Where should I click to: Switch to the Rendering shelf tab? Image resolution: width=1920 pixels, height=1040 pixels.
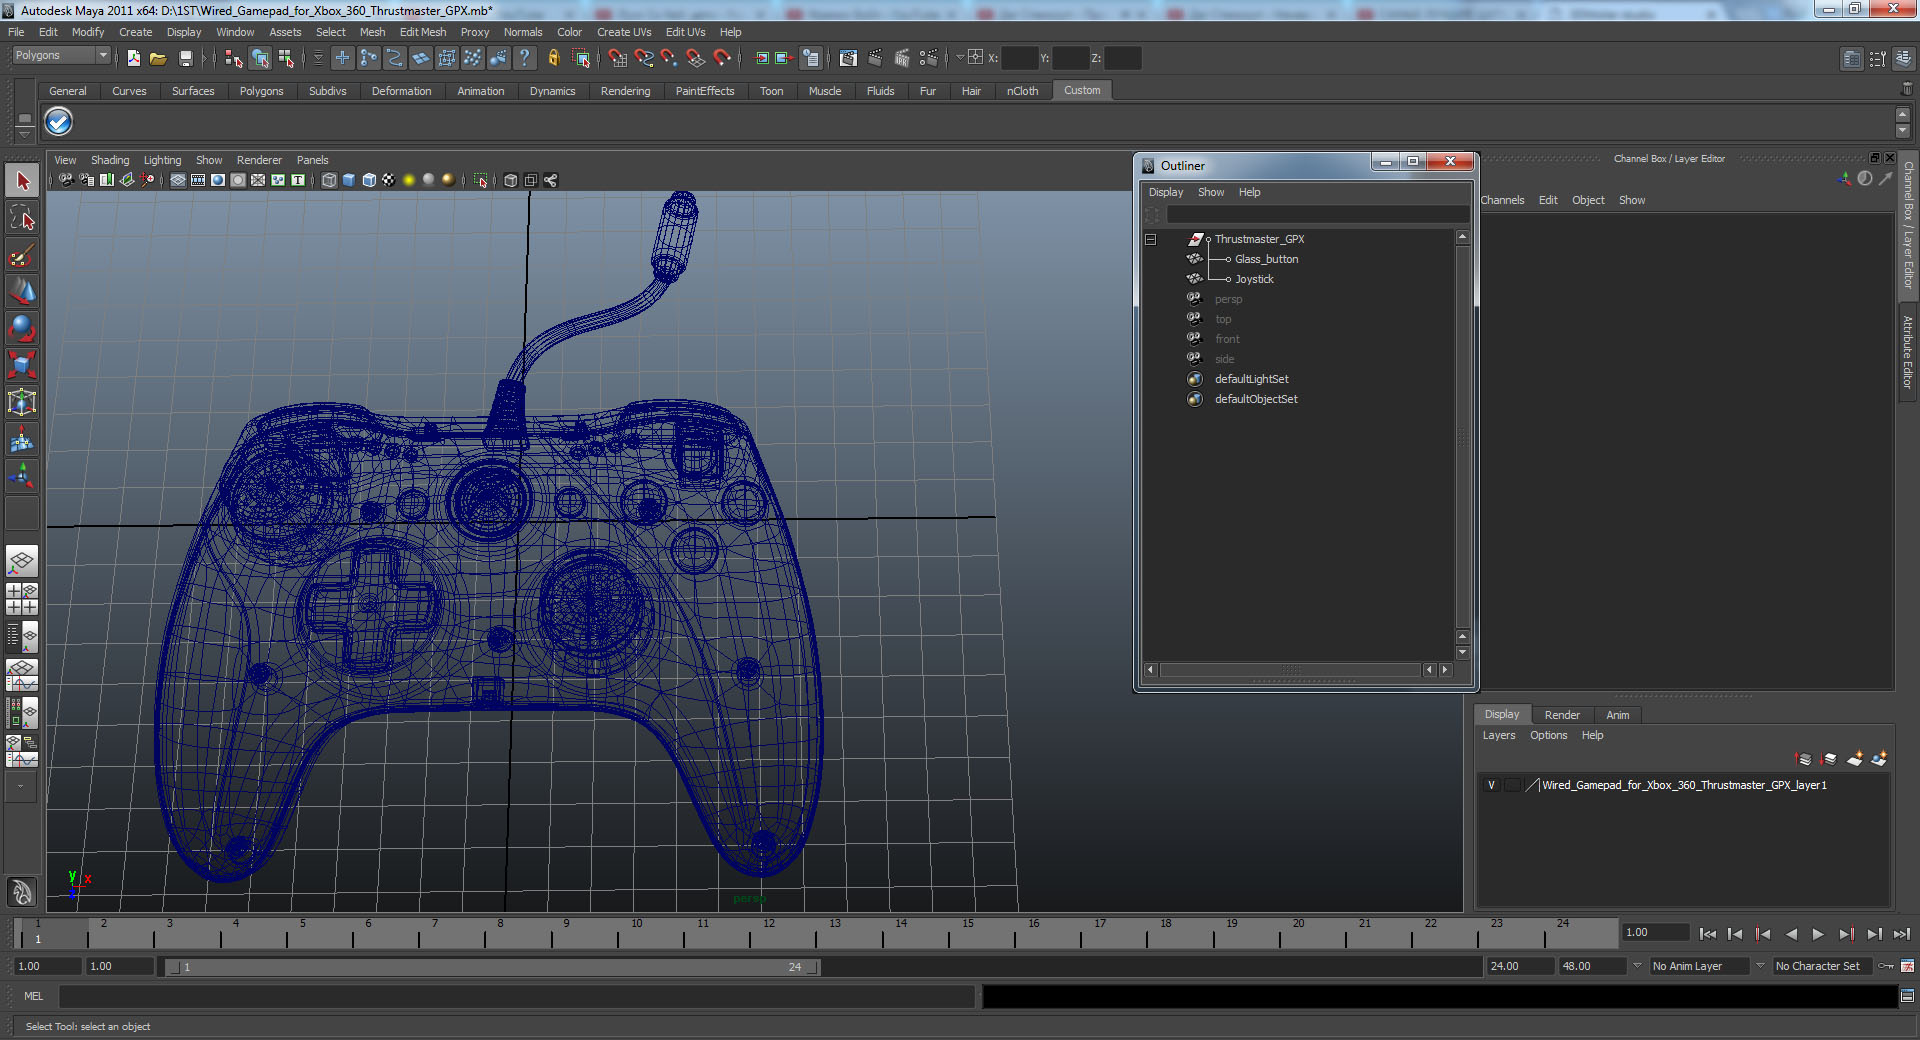625,91
